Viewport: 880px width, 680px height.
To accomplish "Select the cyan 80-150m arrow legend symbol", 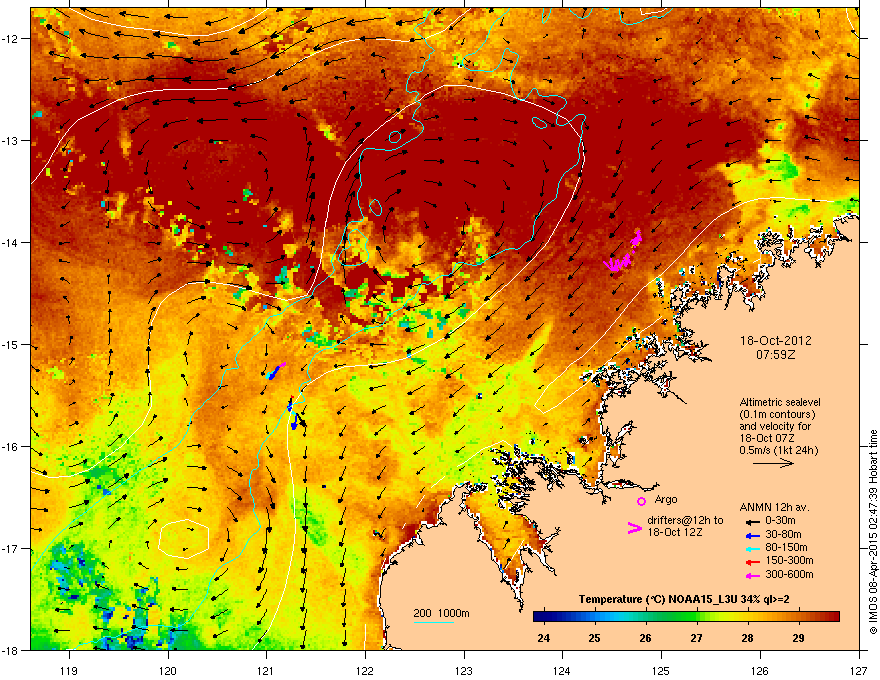I will [x=753, y=548].
